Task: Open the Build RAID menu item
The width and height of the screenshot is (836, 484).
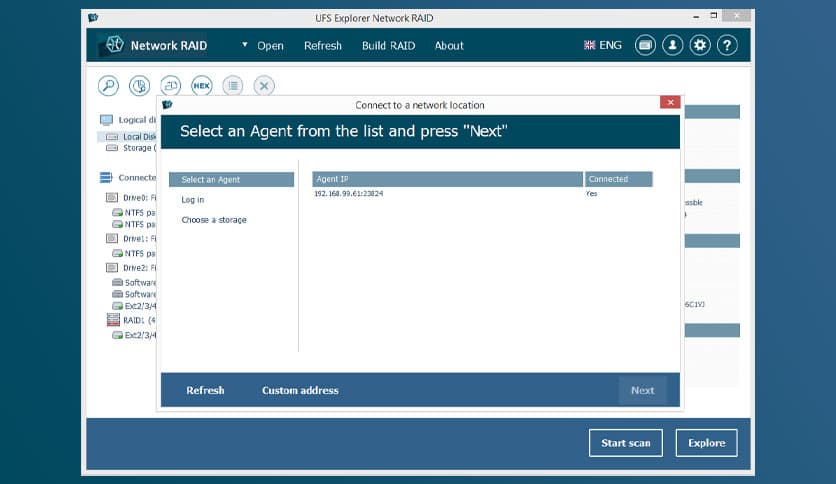Action: (x=388, y=46)
